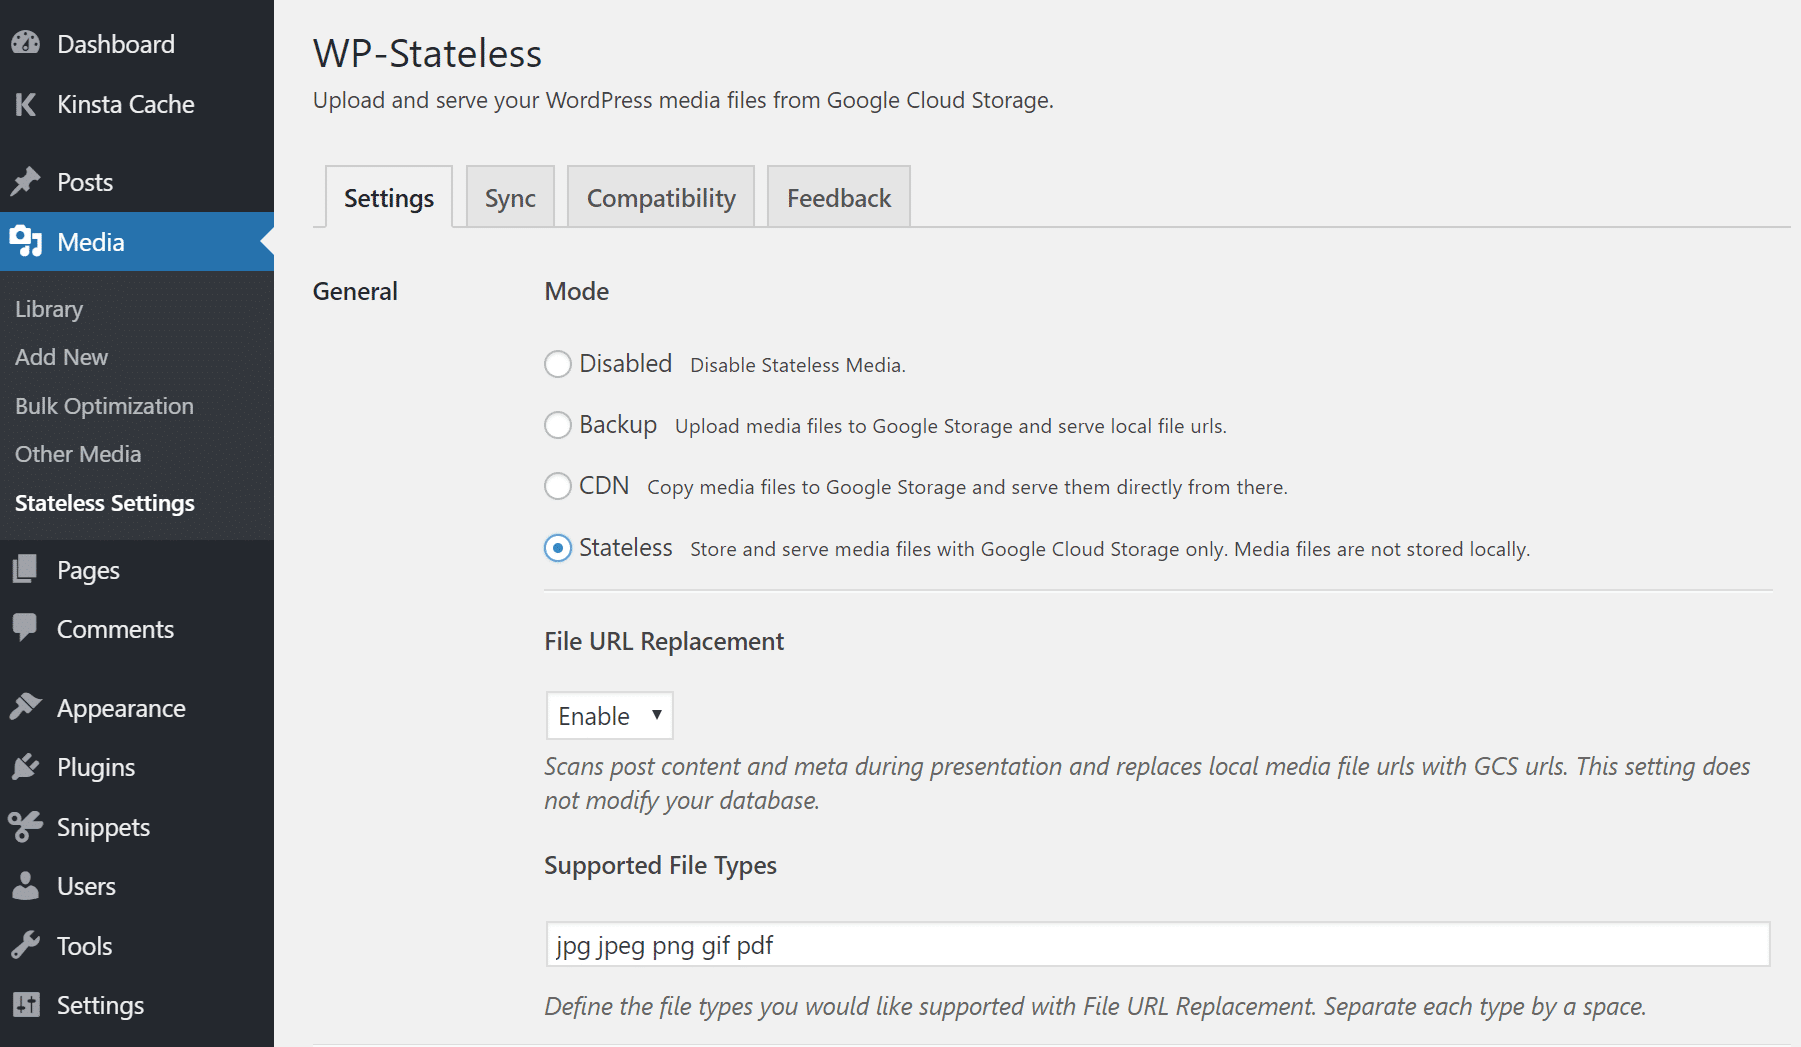The width and height of the screenshot is (1801, 1047).
Task: Select the CDN mode radio button
Action: (x=558, y=486)
